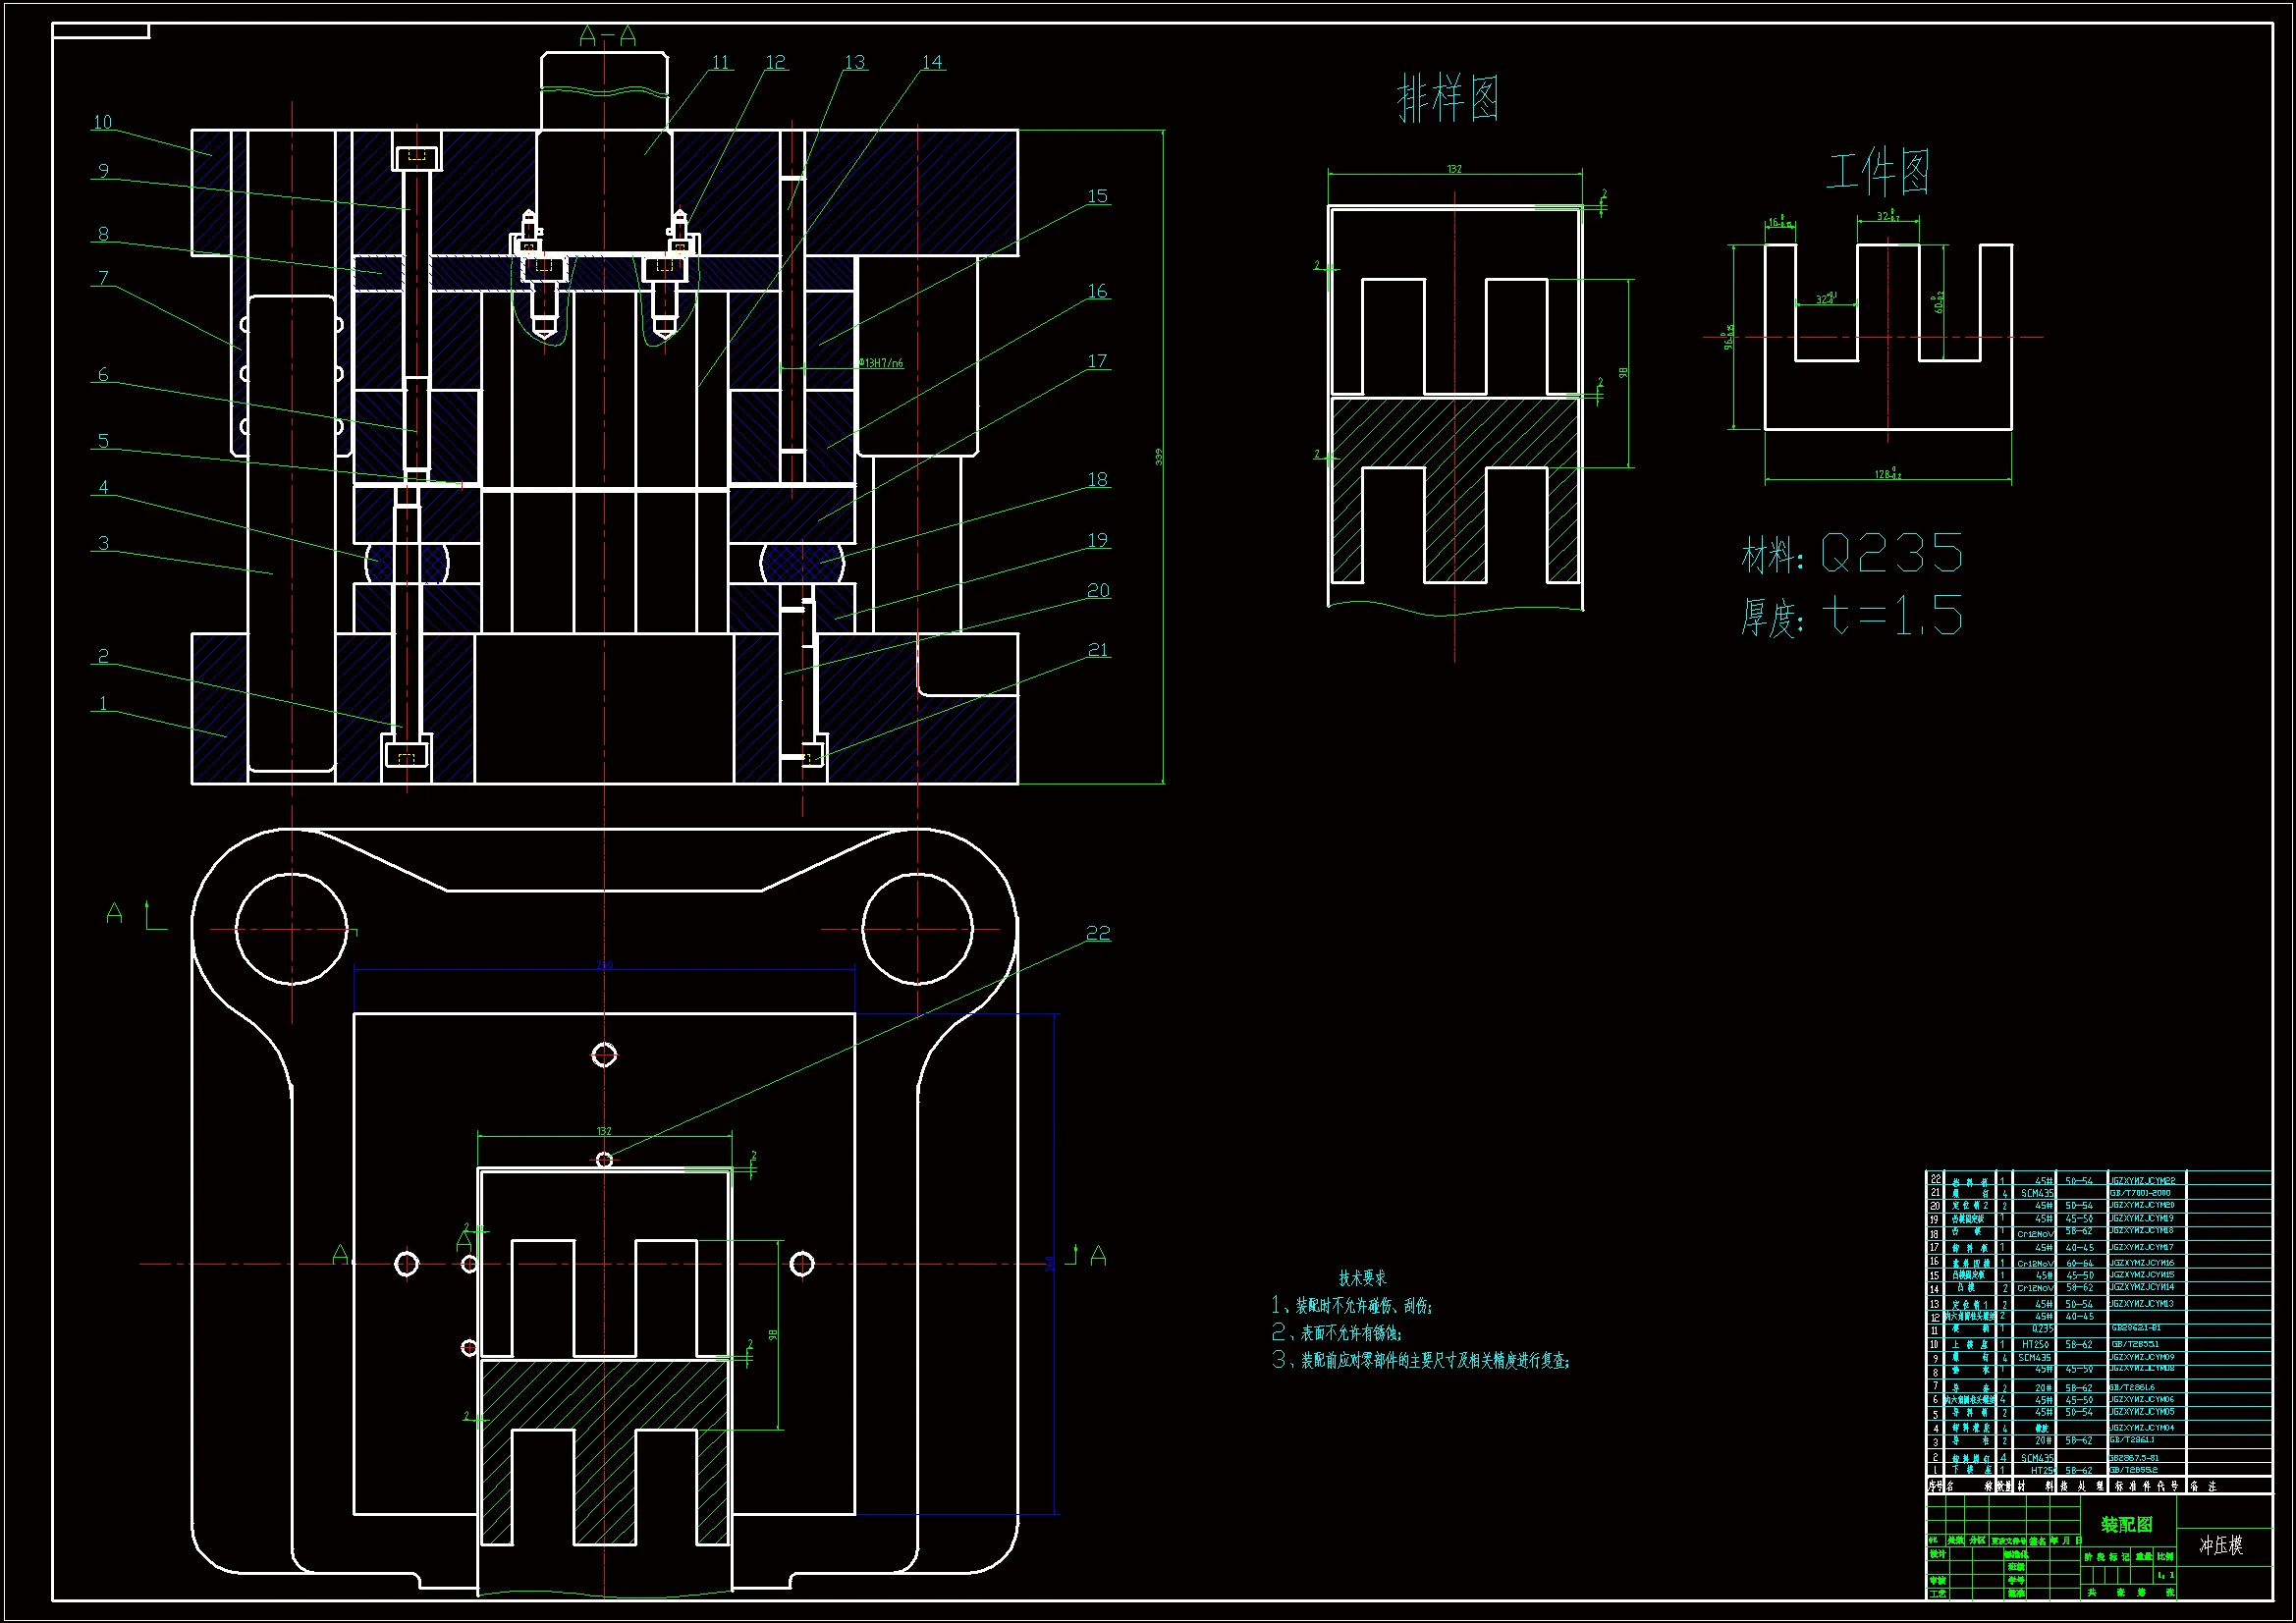
Task: Click the 排样图 heading text
Action: pos(1448,99)
